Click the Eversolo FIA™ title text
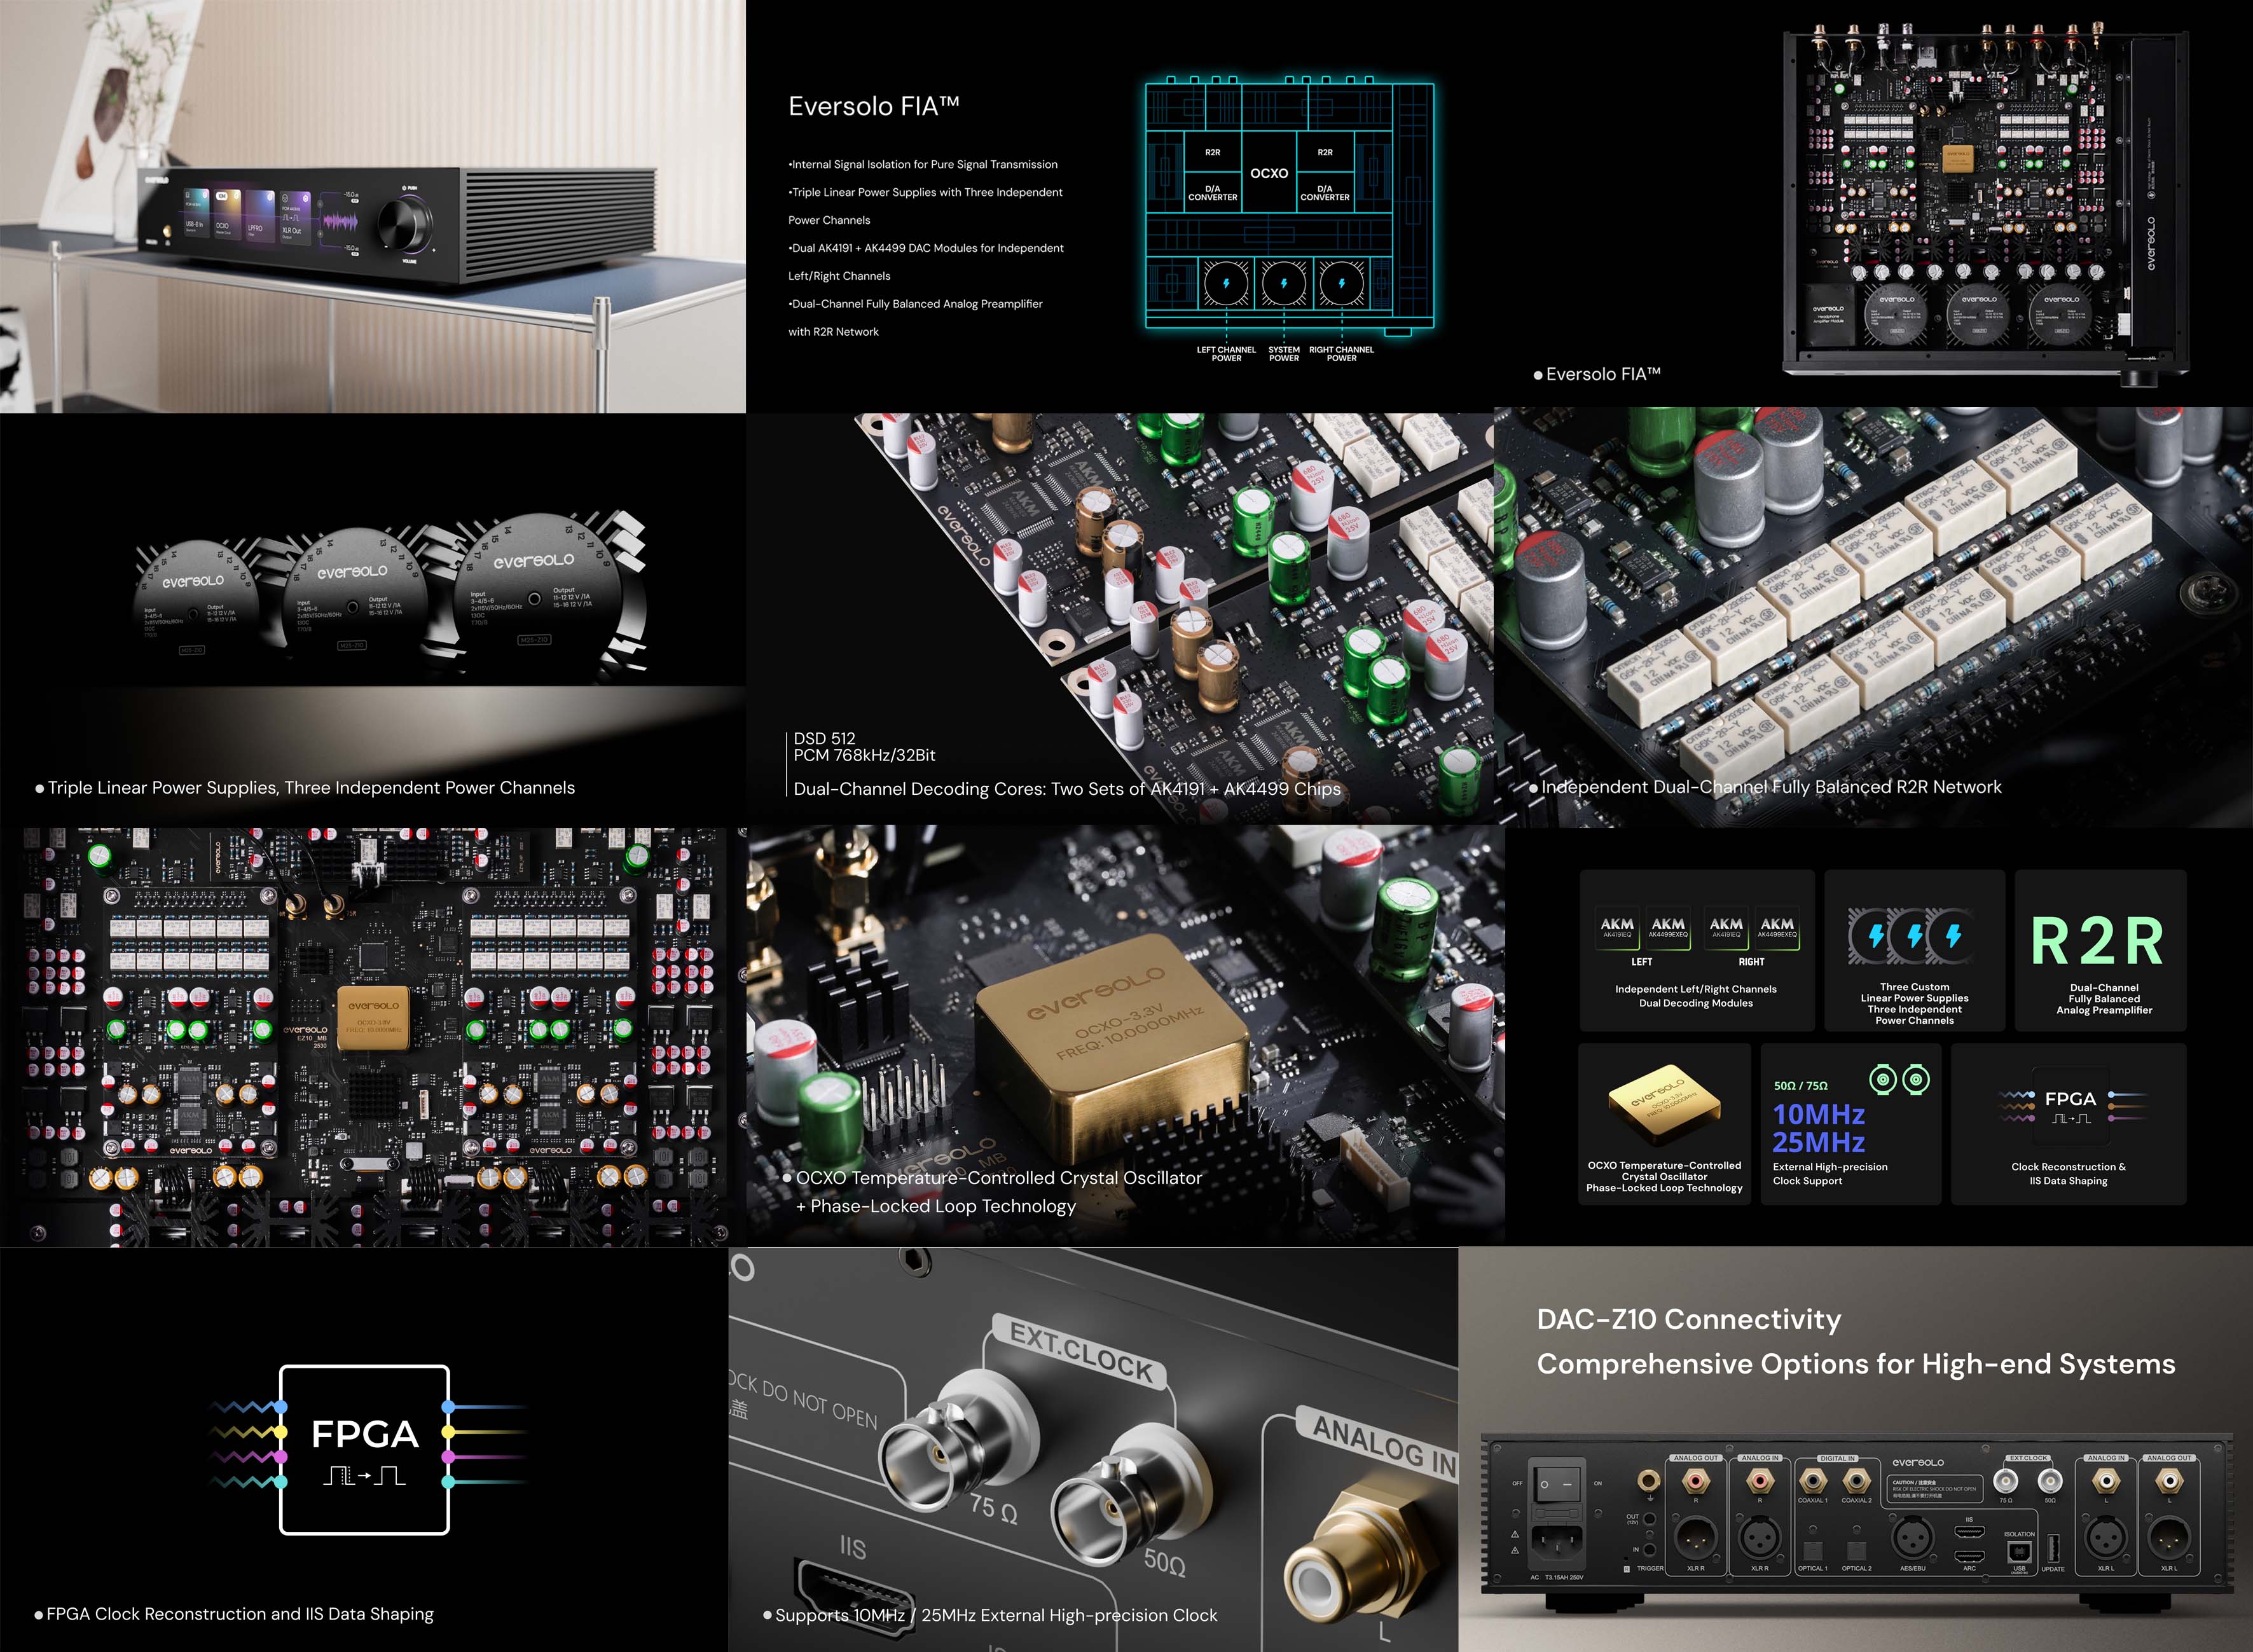The height and width of the screenshot is (1652, 2253). tap(873, 106)
